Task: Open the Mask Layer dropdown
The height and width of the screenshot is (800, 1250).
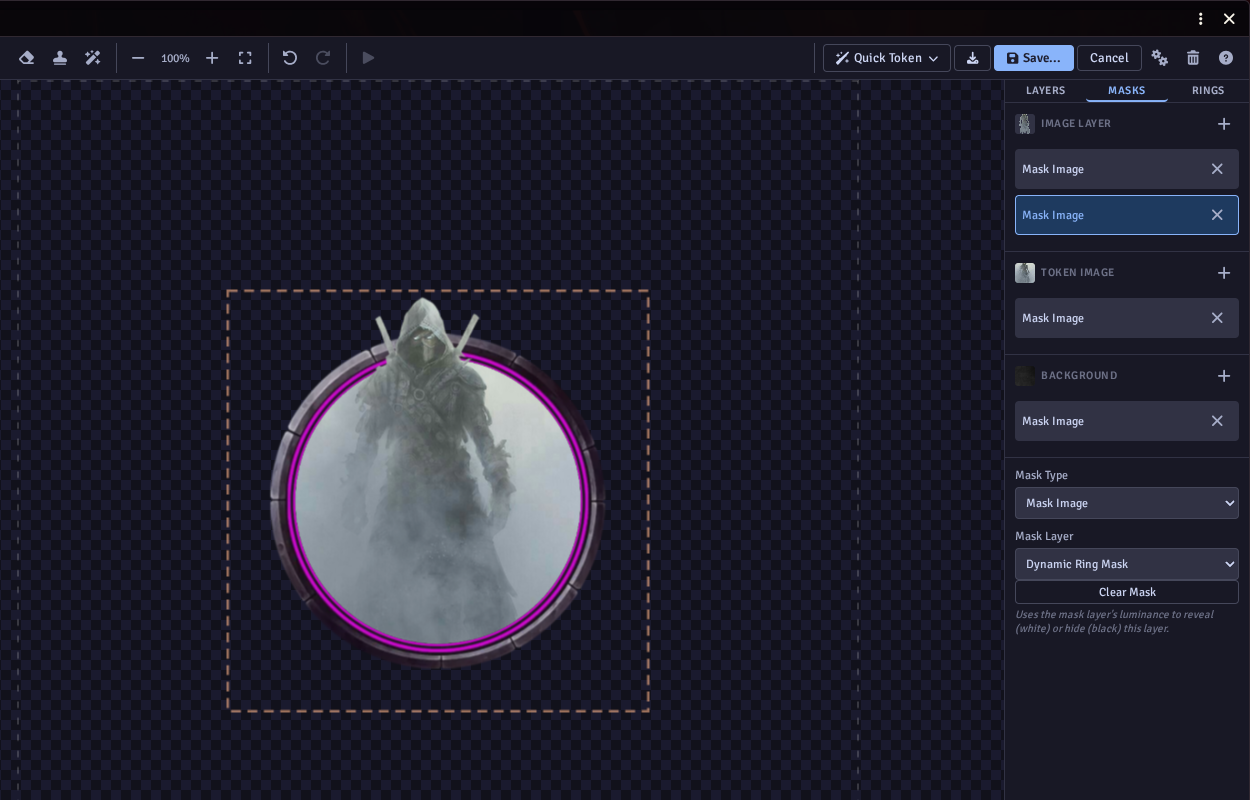Action: [x=1127, y=564]
